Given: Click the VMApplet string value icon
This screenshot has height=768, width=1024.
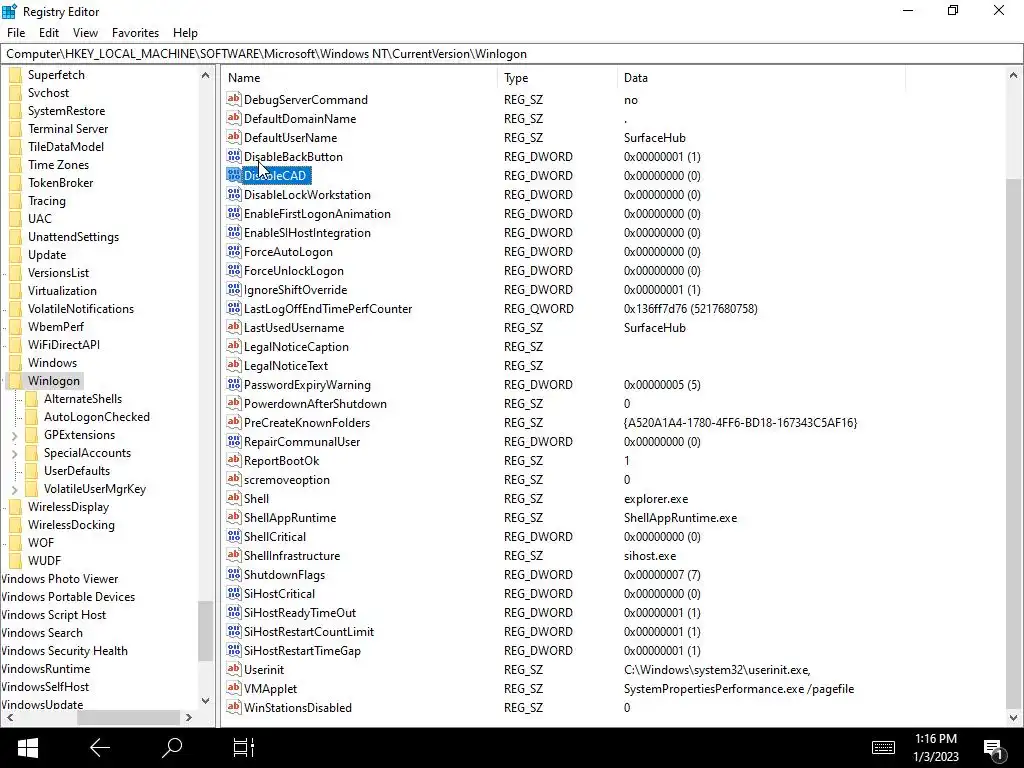Looking at the screenshot, I should click(234, 688).
